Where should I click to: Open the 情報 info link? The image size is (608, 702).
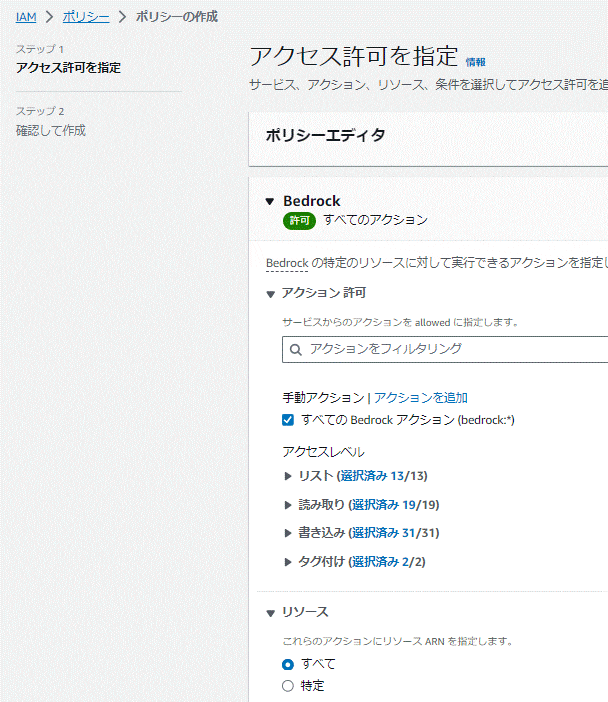[475, 62]
